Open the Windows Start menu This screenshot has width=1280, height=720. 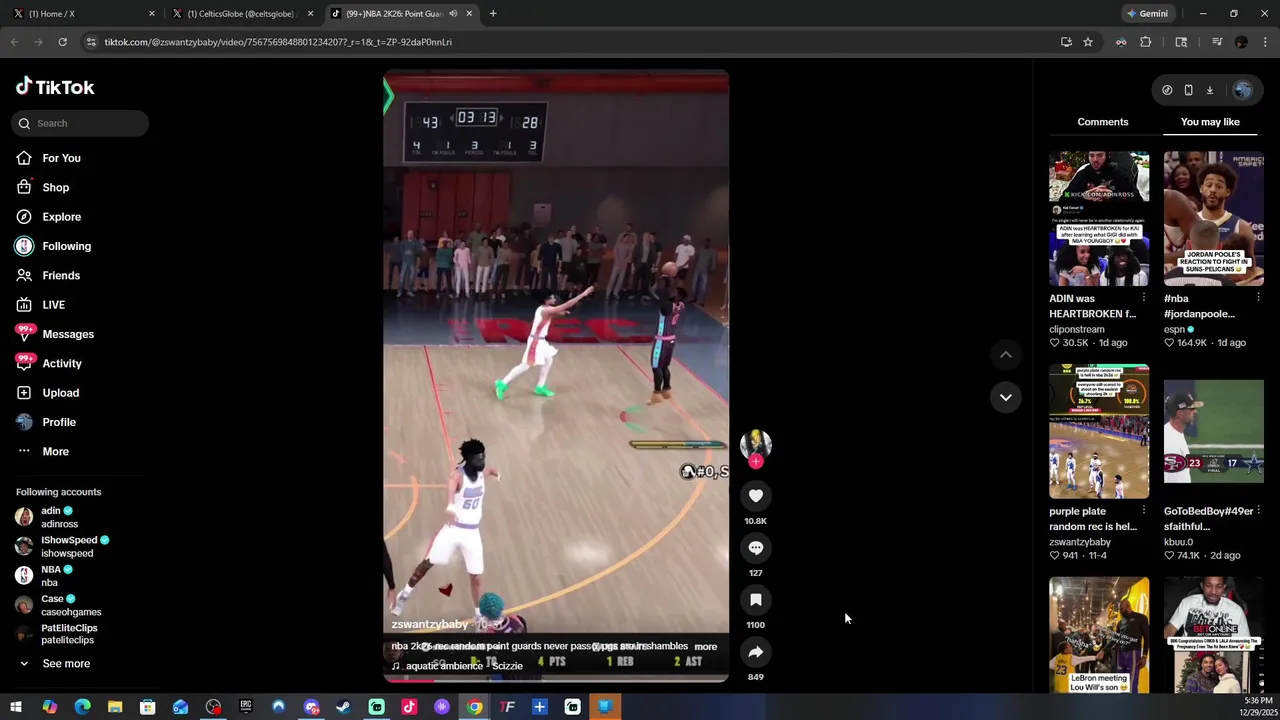point(16,707)
